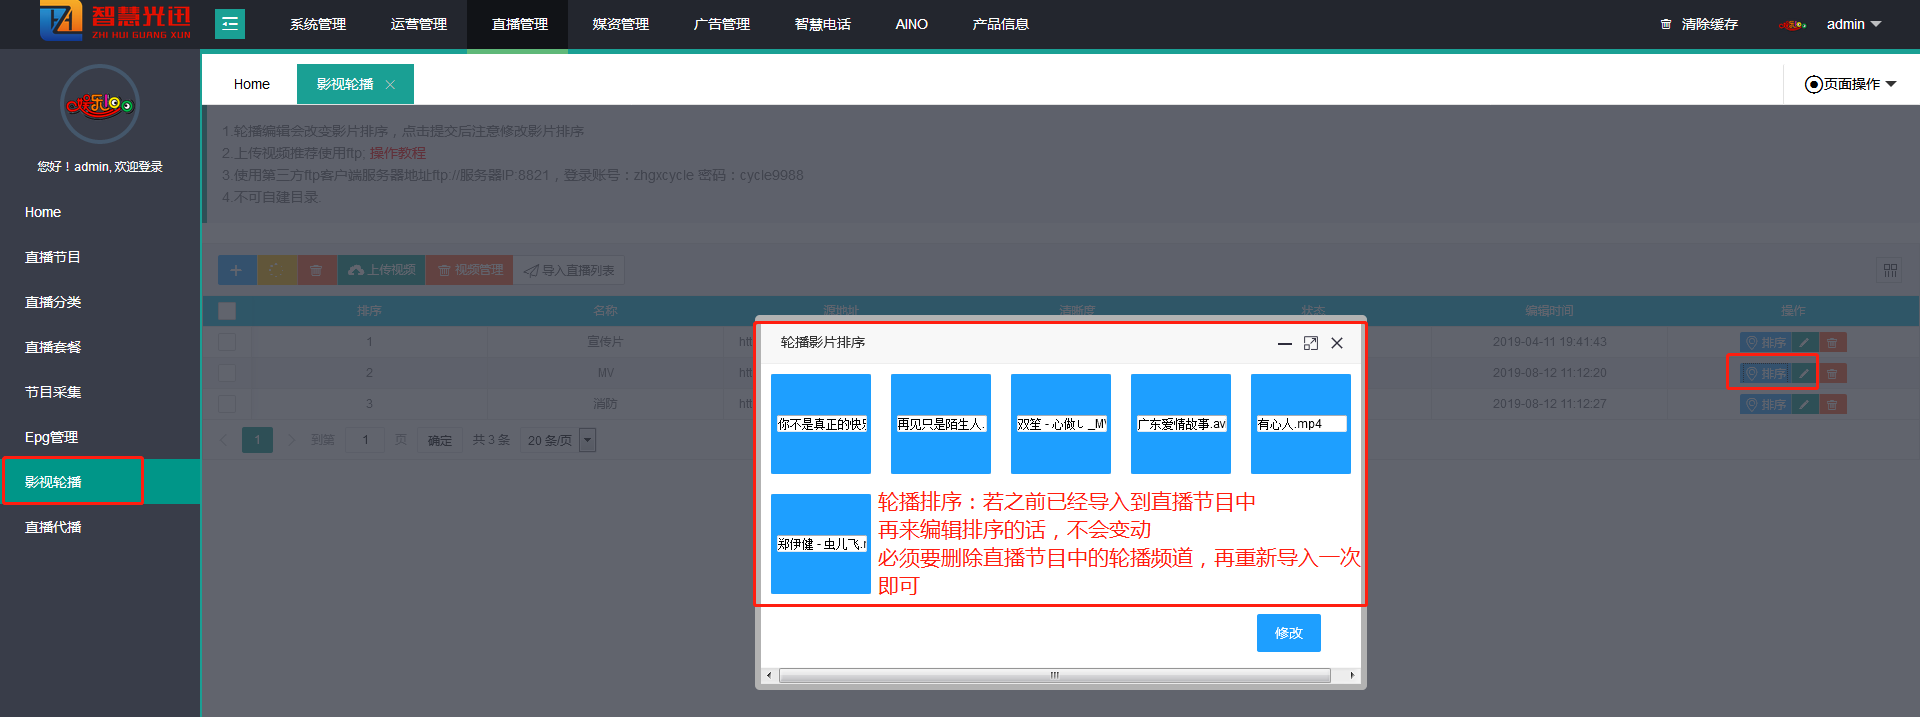Open the 页面操作 dropdown menu

pos(1850,84)
